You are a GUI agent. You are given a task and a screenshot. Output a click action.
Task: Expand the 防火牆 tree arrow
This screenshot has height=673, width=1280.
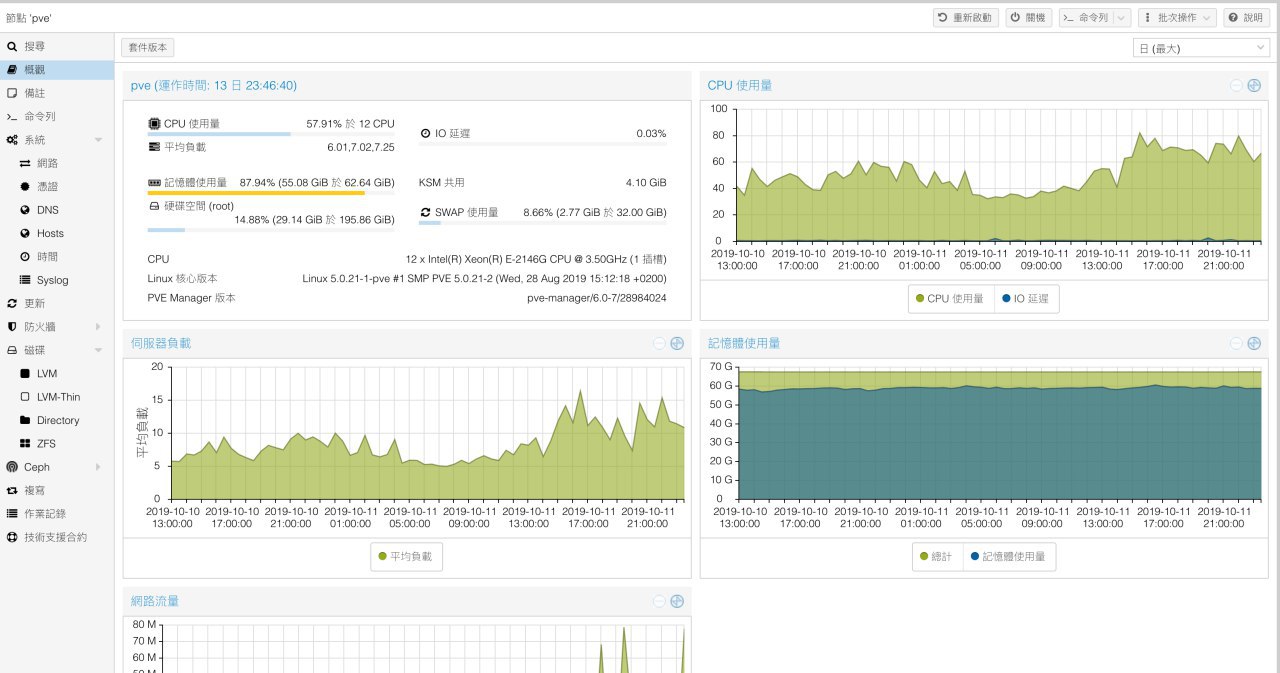[98, 327]
